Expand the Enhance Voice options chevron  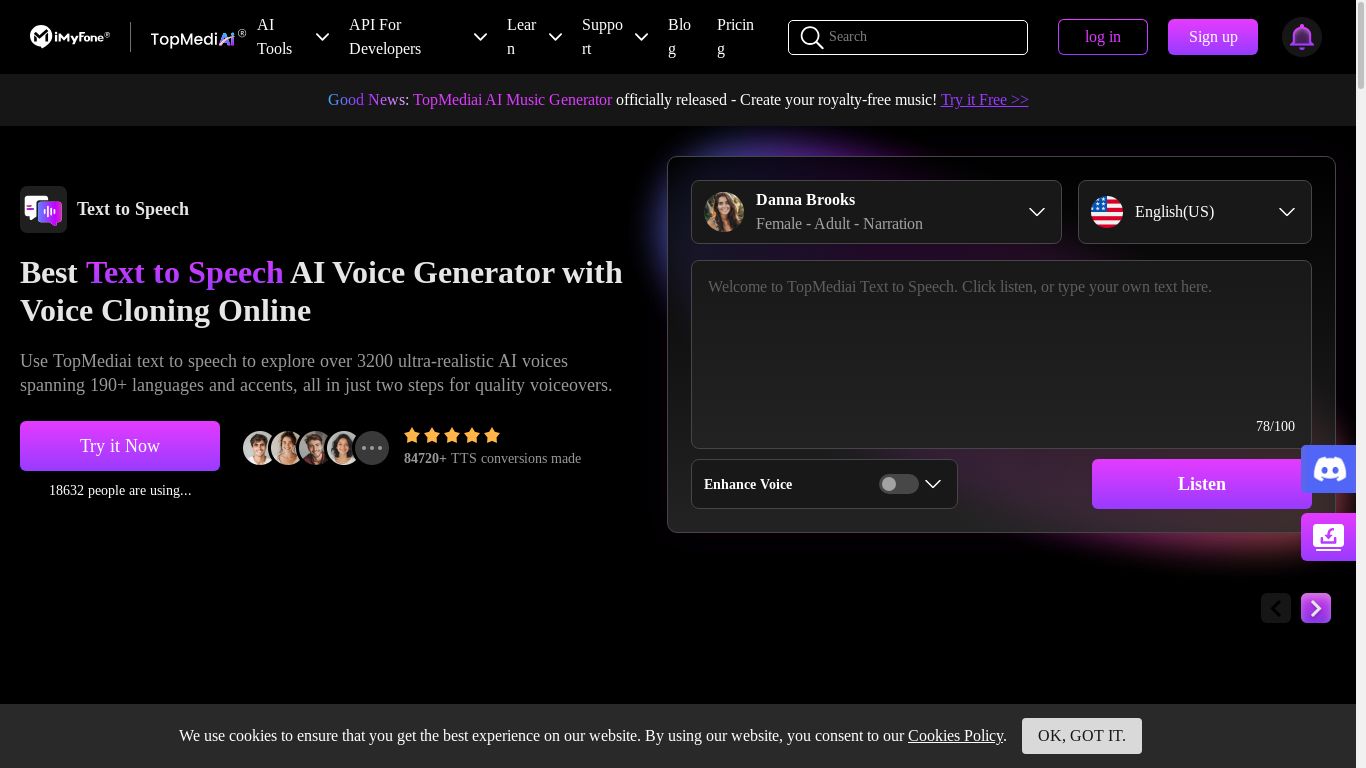click(x=933, y=484)
